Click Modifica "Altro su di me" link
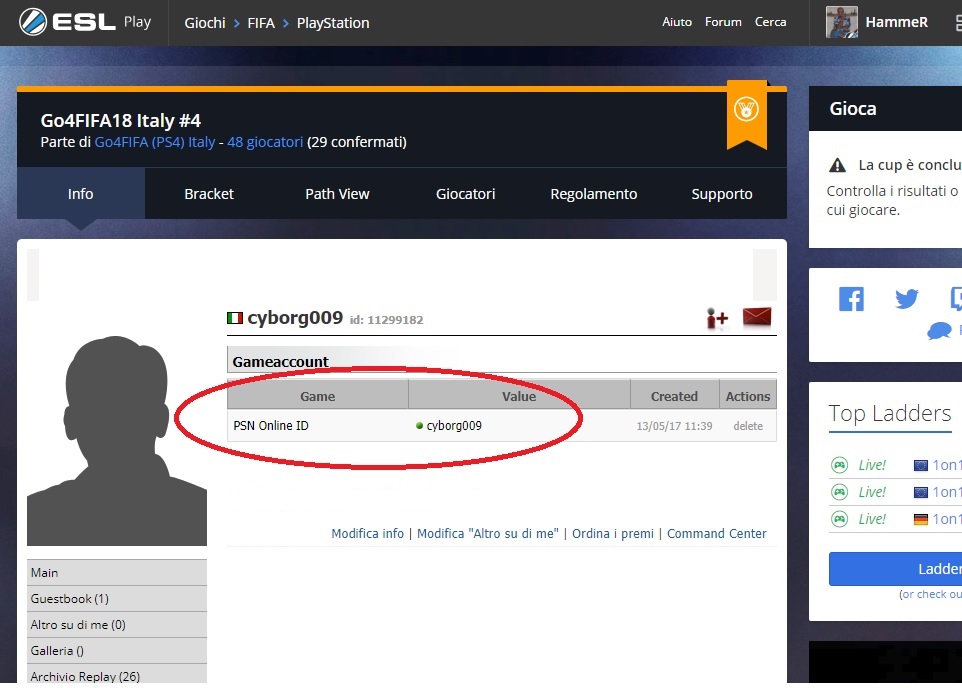This screenshot has width=962, height=688. pos(488,534)
